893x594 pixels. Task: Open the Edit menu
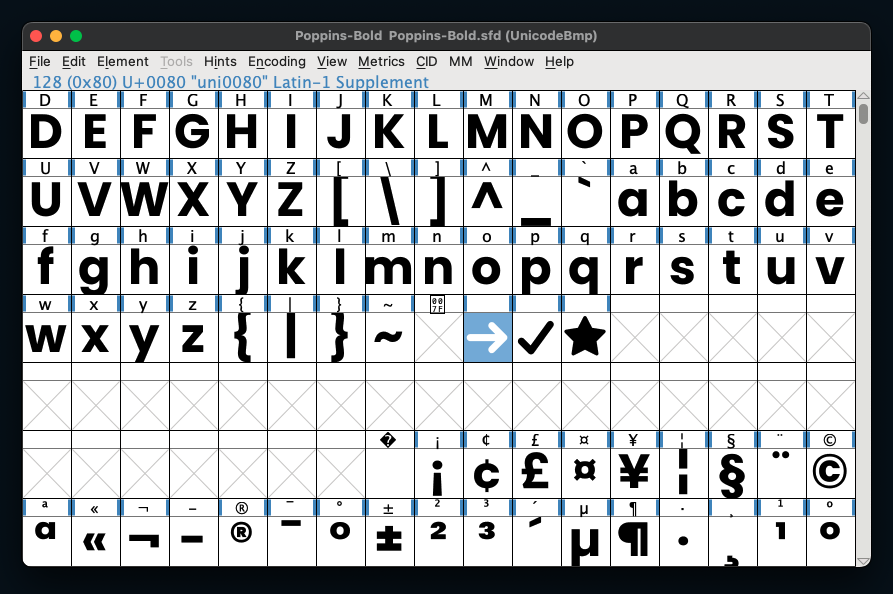coord(73,62)
